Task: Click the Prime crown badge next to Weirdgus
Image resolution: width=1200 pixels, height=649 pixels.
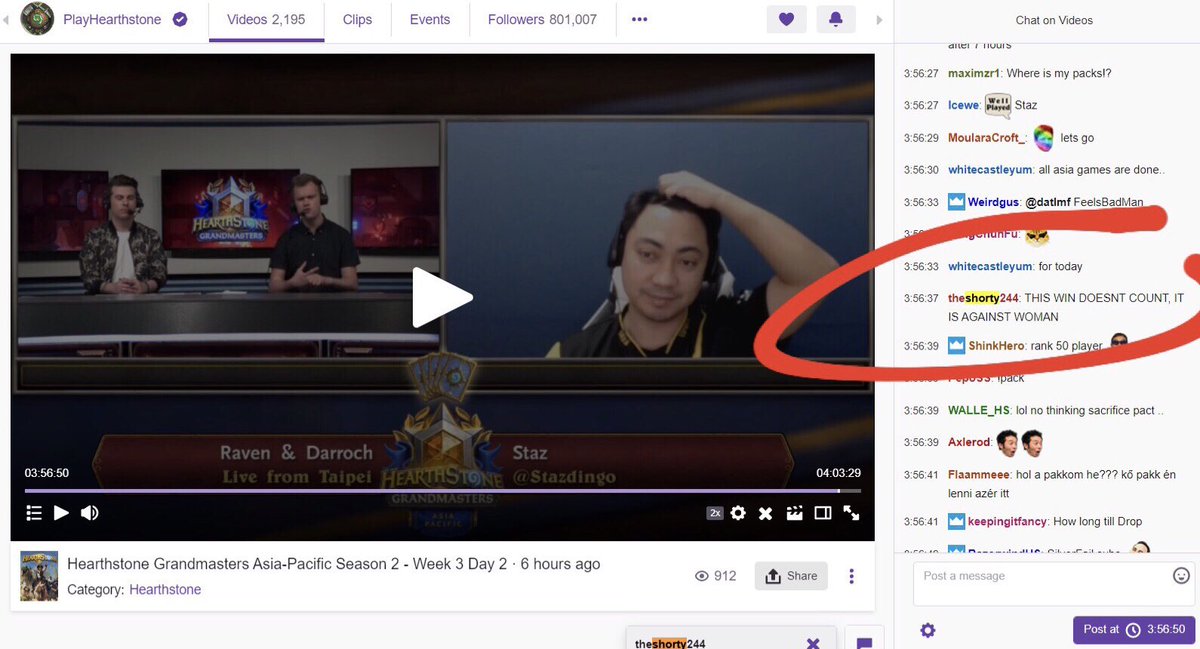Action: click(x=956, y=202)
